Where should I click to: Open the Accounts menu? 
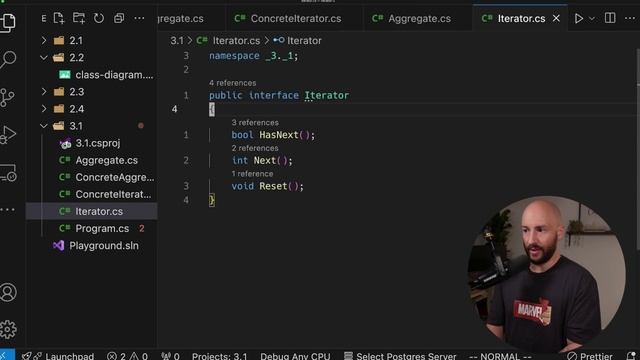pyautogui.click(x=8, y=292)
